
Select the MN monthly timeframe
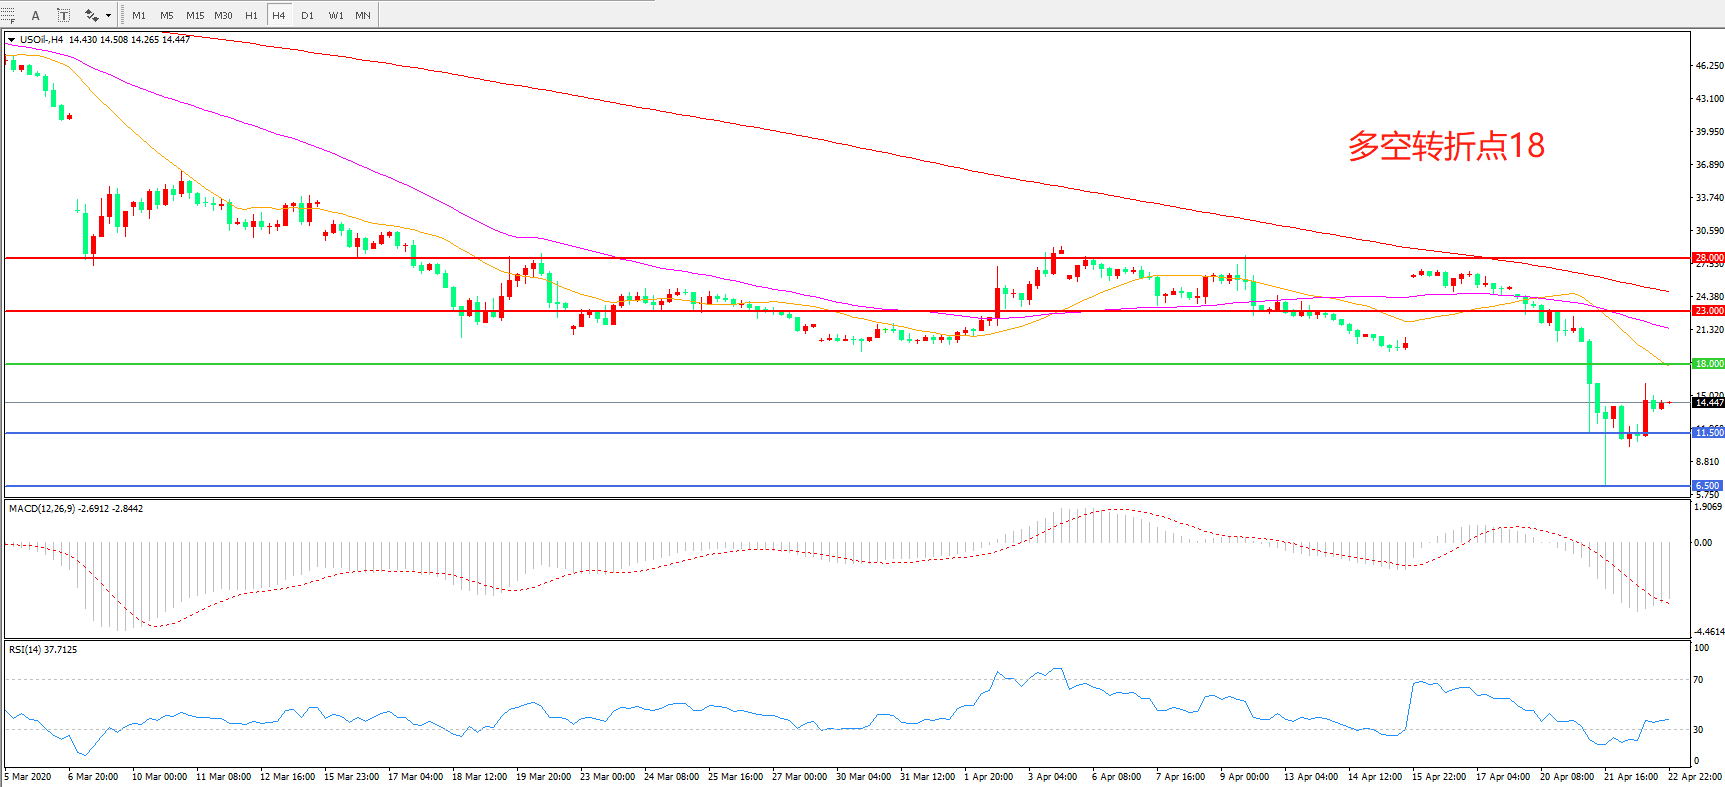tap(363, 15)
